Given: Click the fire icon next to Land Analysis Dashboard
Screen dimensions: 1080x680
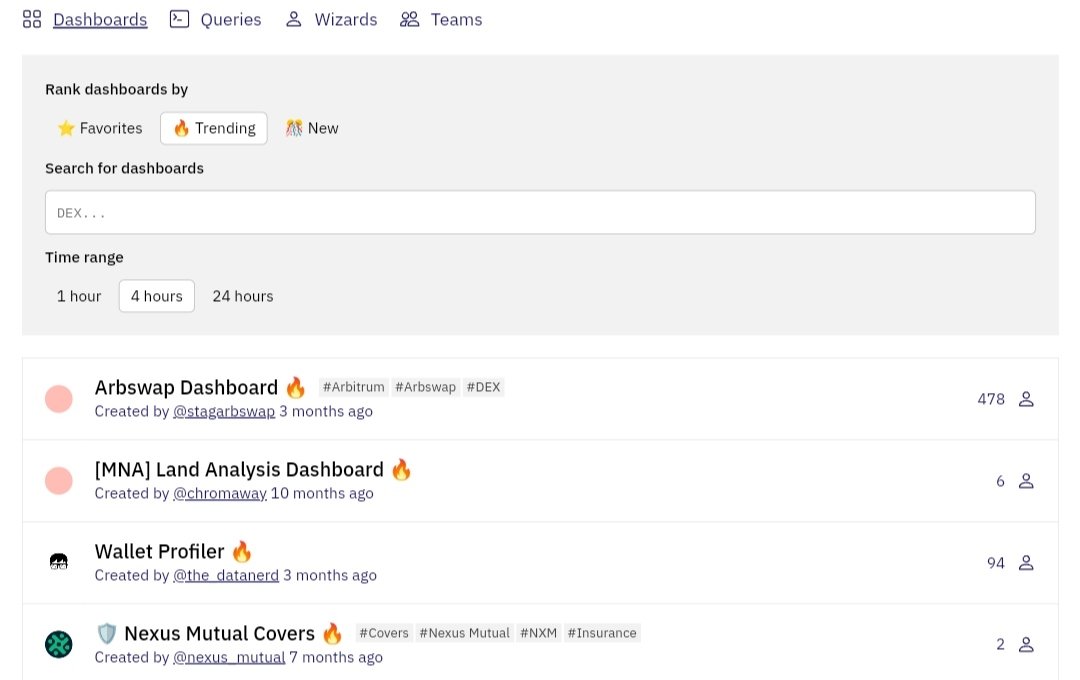Looking at the screenshot, I should pyautogui.click(x=401, y=469).
